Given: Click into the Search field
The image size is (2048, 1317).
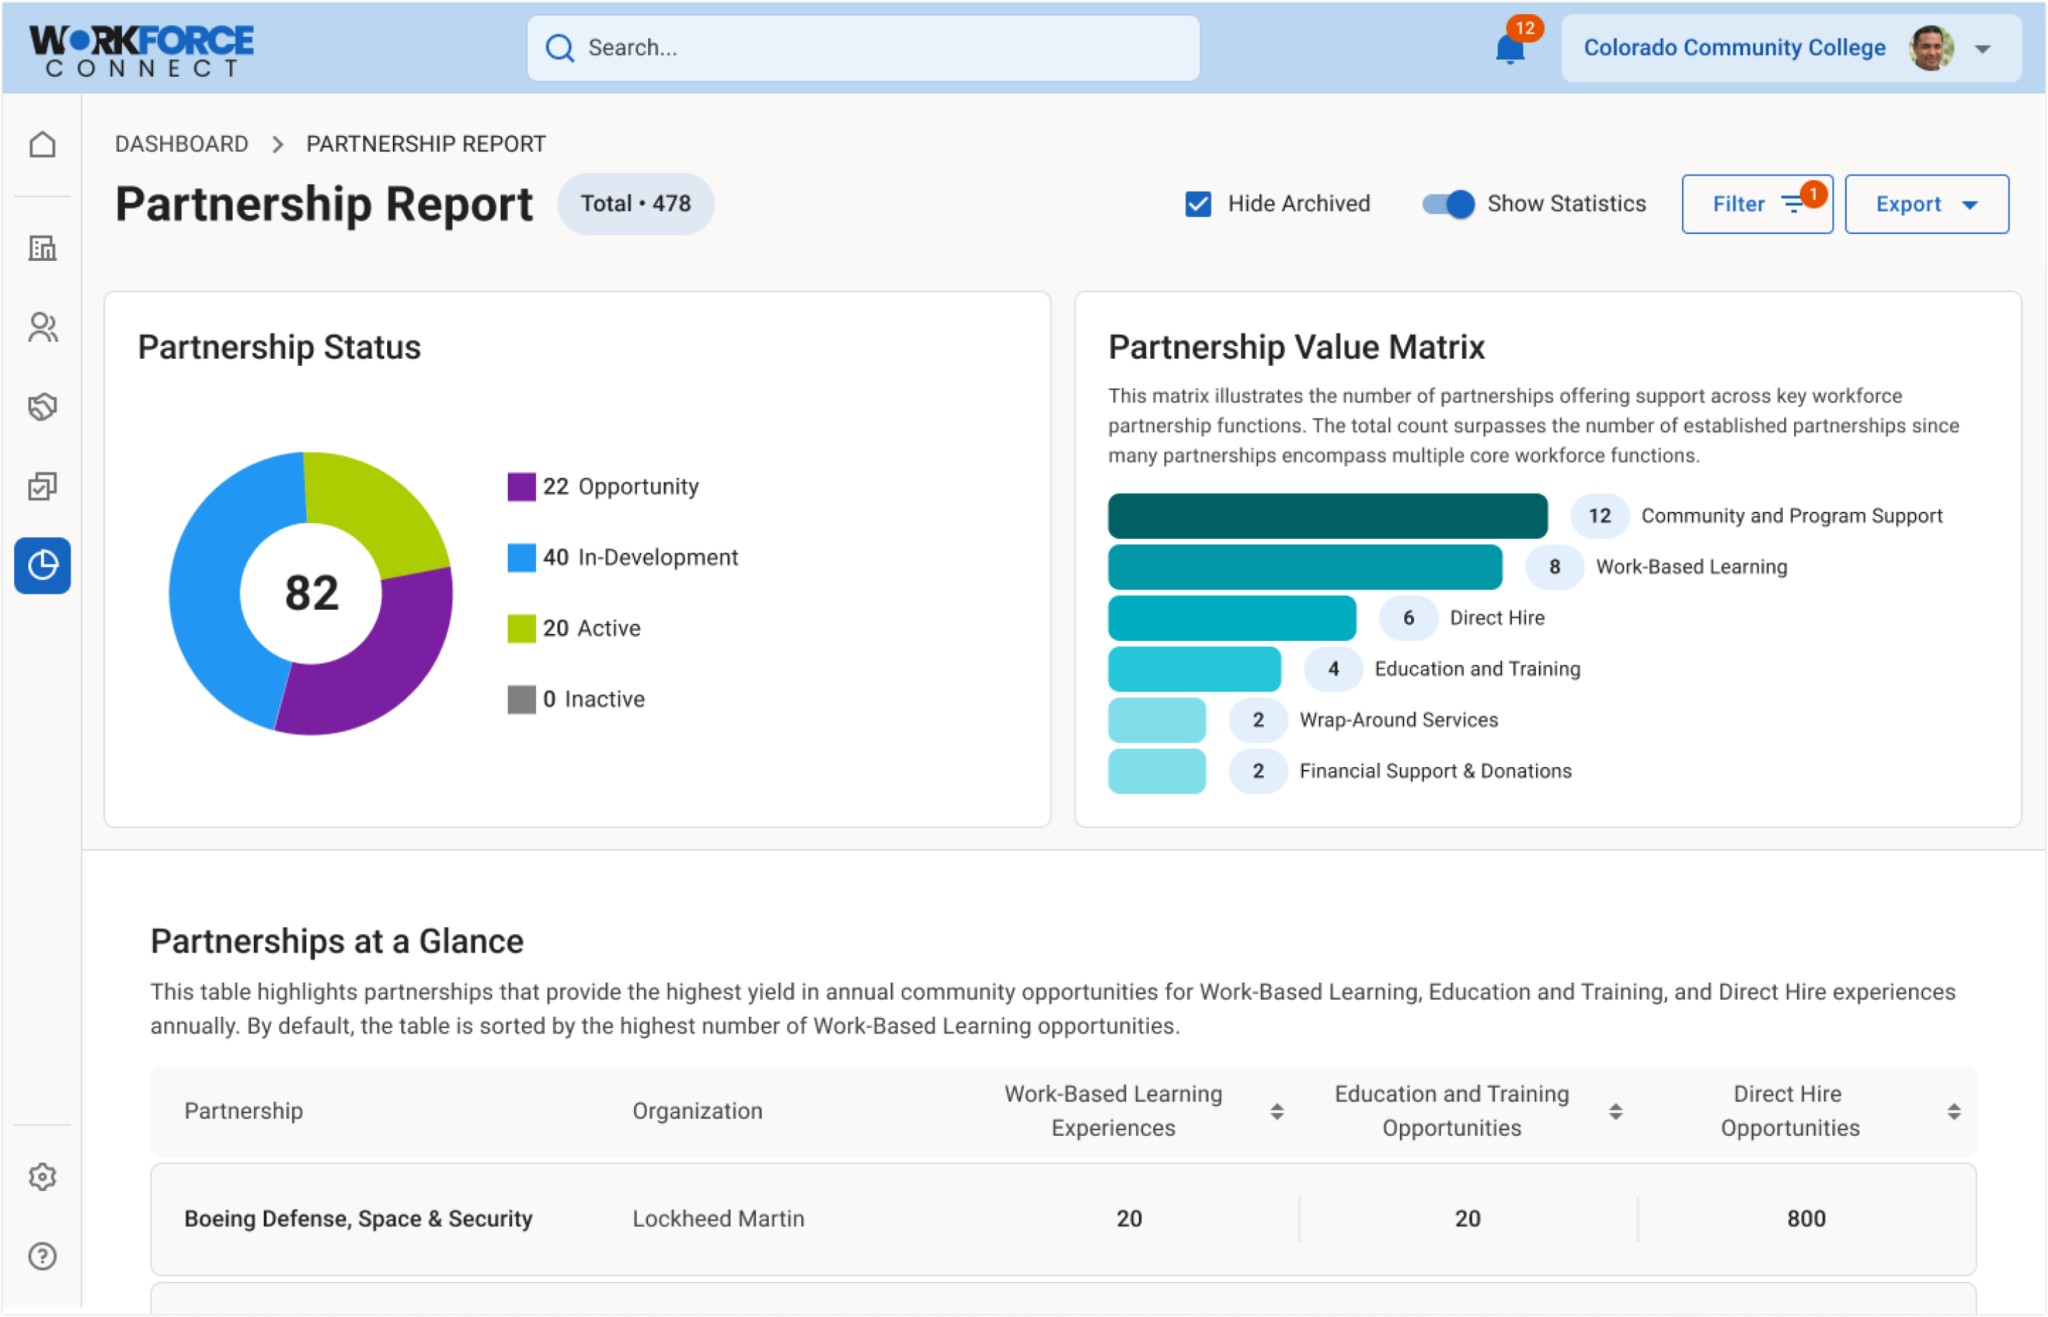Looking at the screenshot, I should pyautogui.click(x=863, y=48).
